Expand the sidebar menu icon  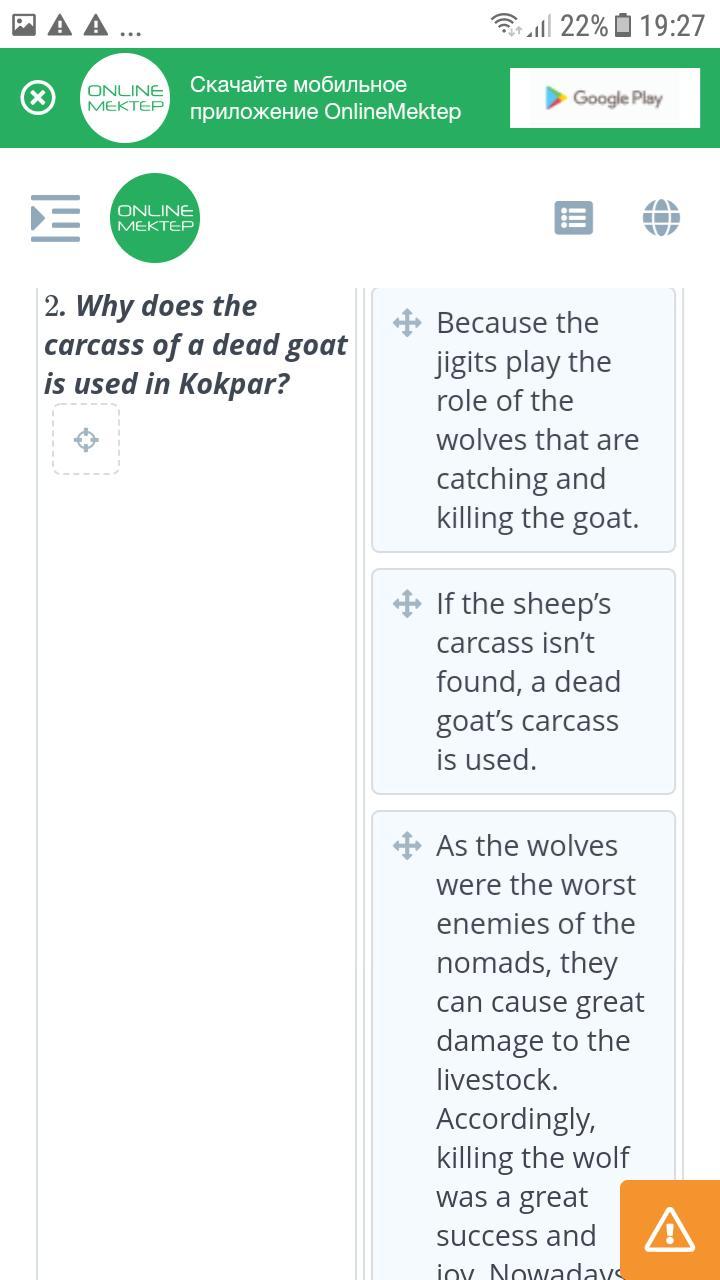[x=55, y=218]
